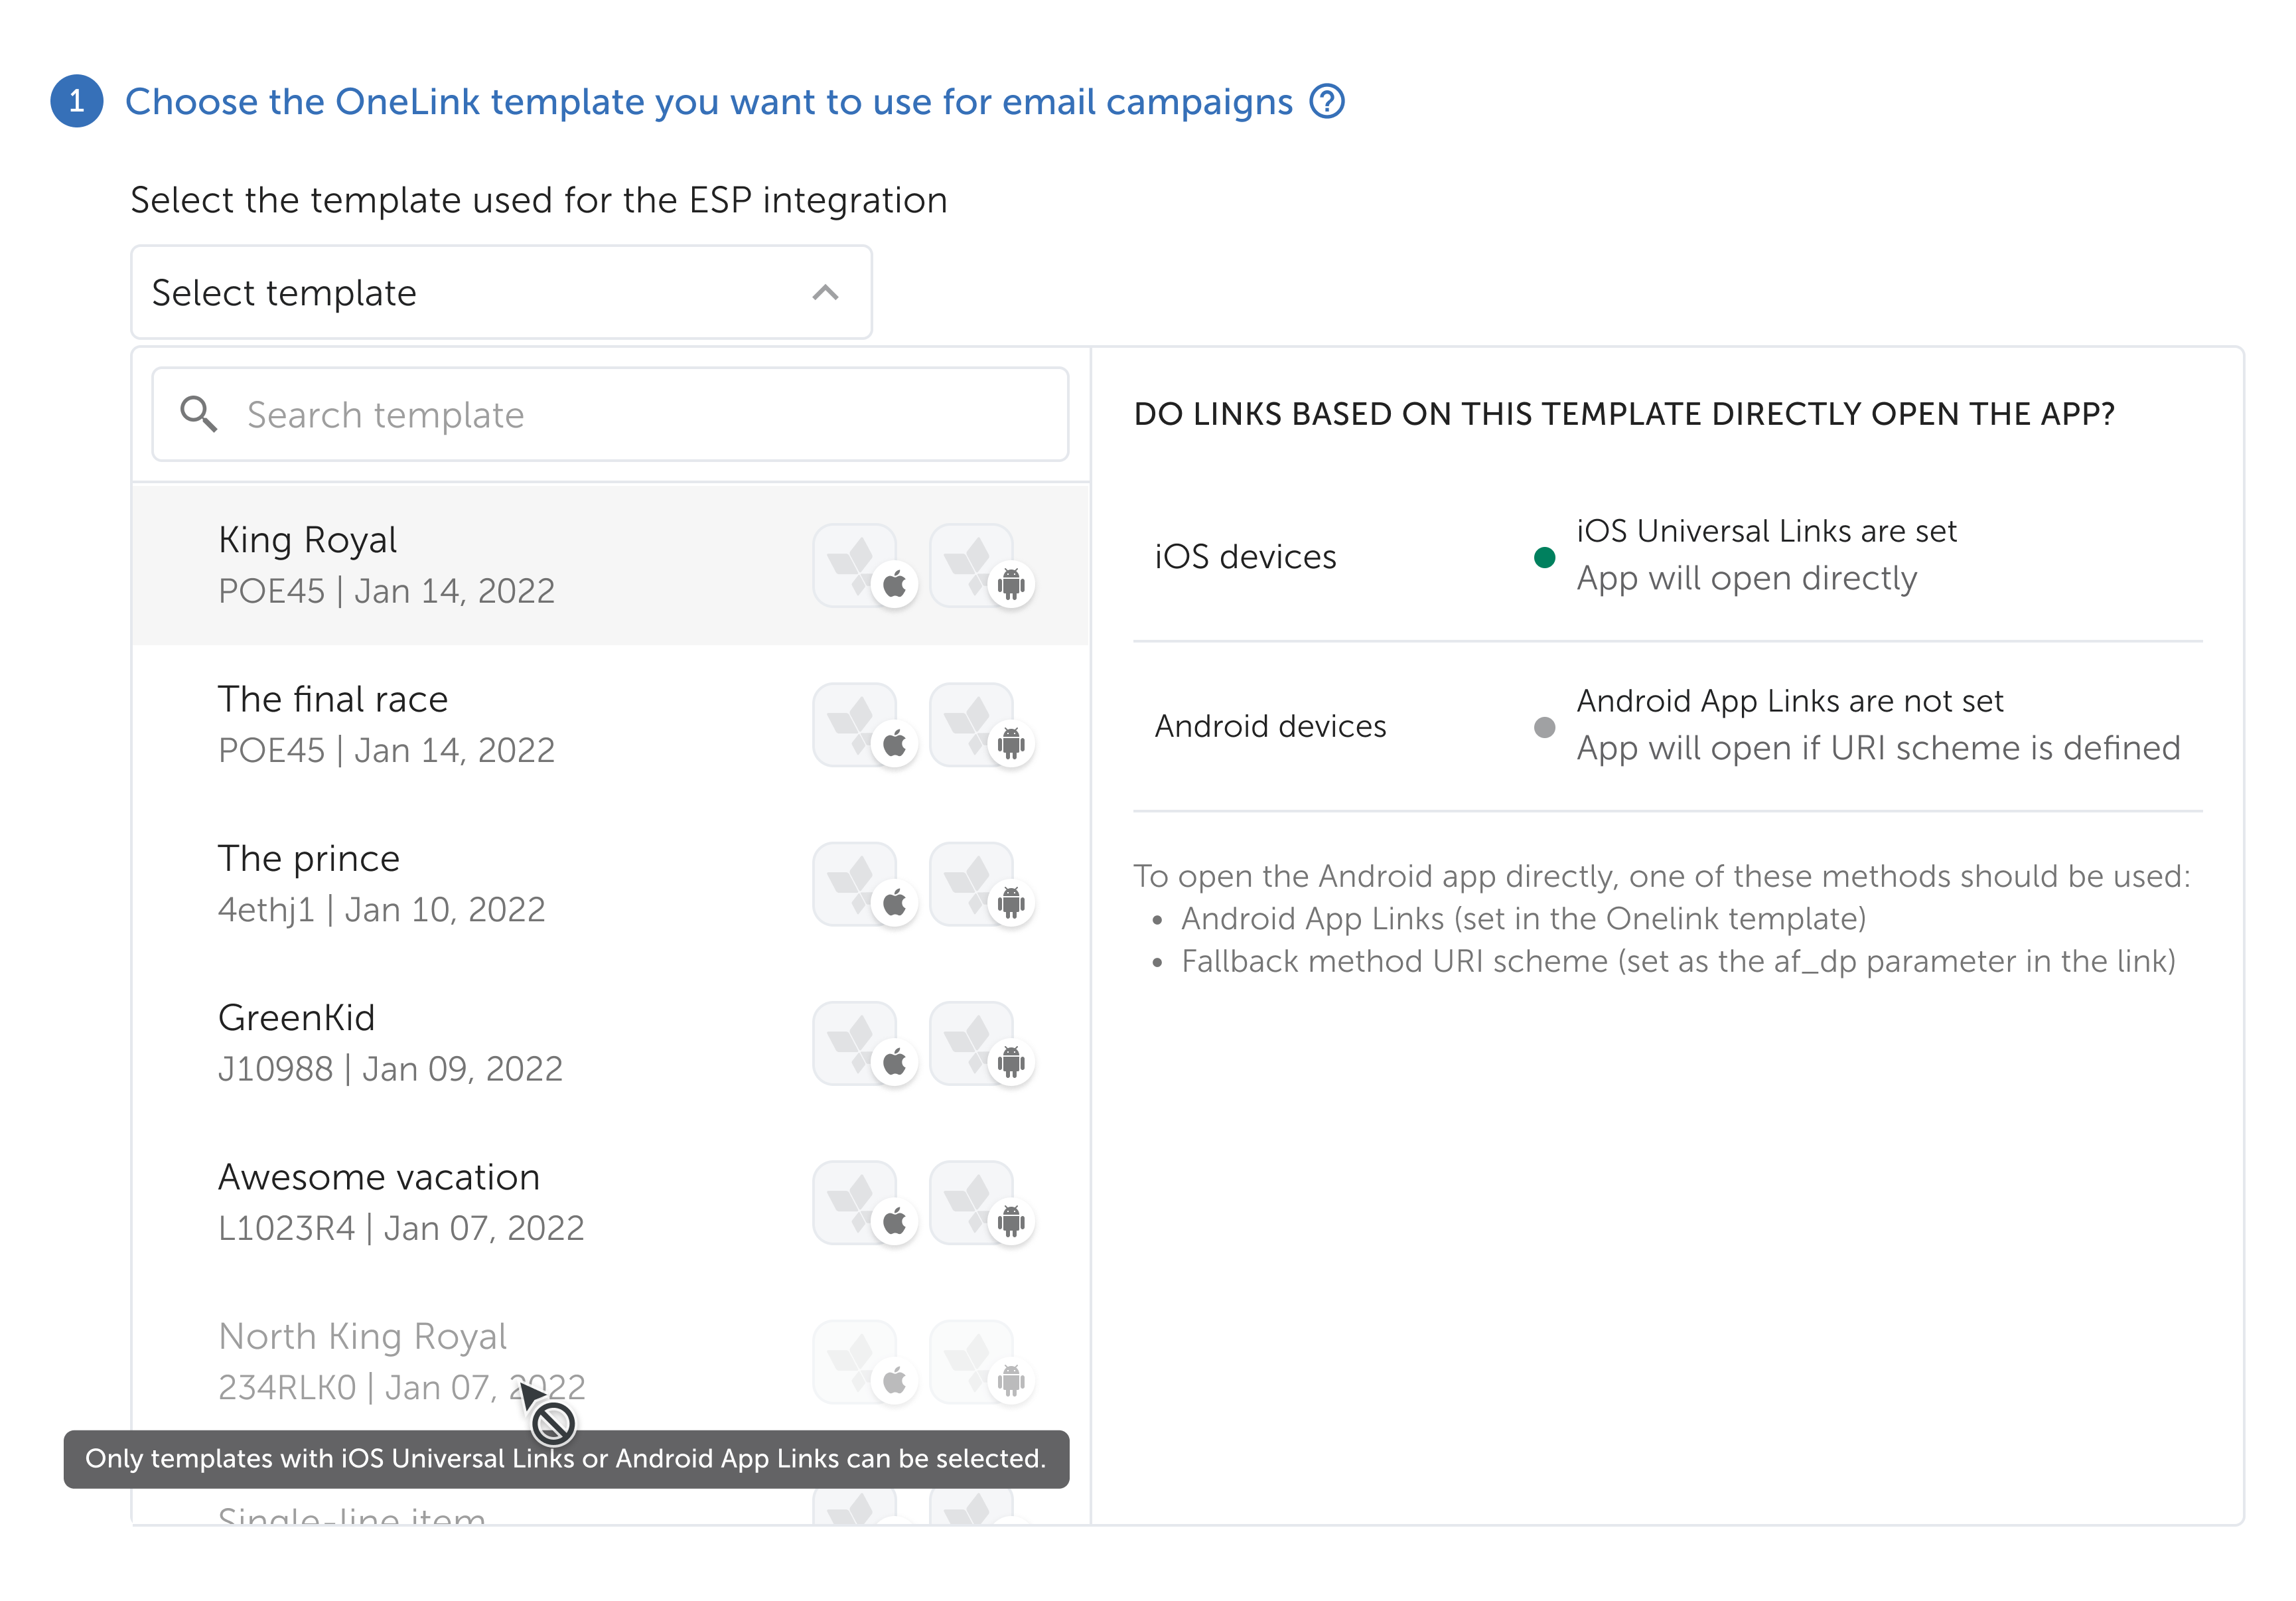Collapse the Select template dropdown

click(x=500, y=293)
